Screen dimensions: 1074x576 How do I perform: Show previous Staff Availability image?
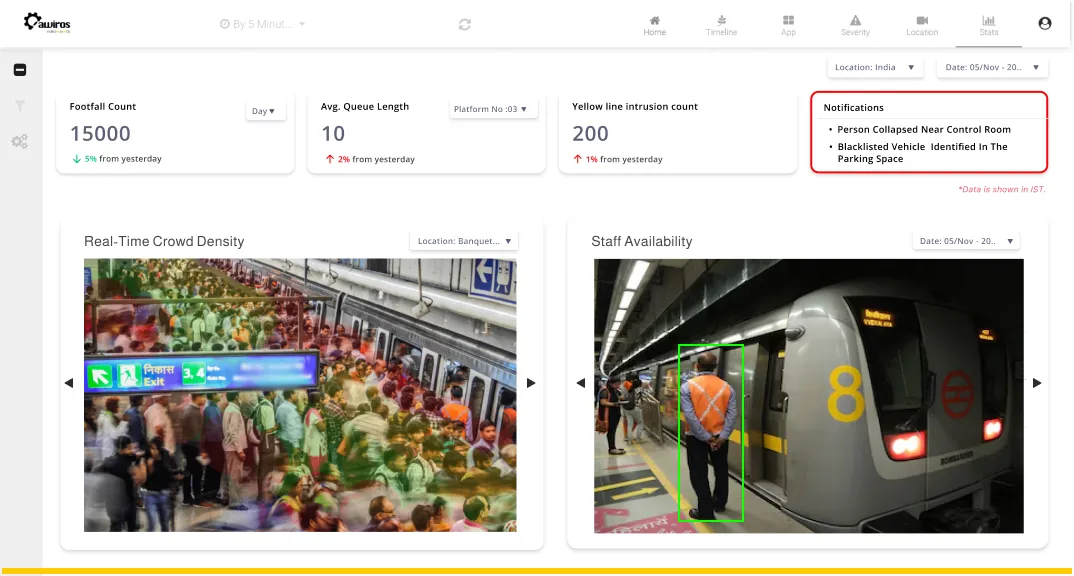tap(581, 383)
